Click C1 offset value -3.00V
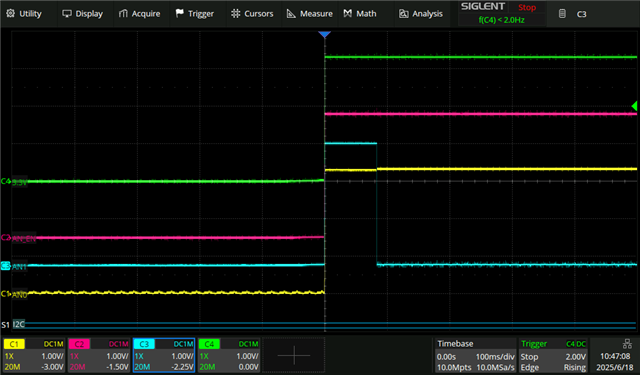 click(x=52, y=367)
